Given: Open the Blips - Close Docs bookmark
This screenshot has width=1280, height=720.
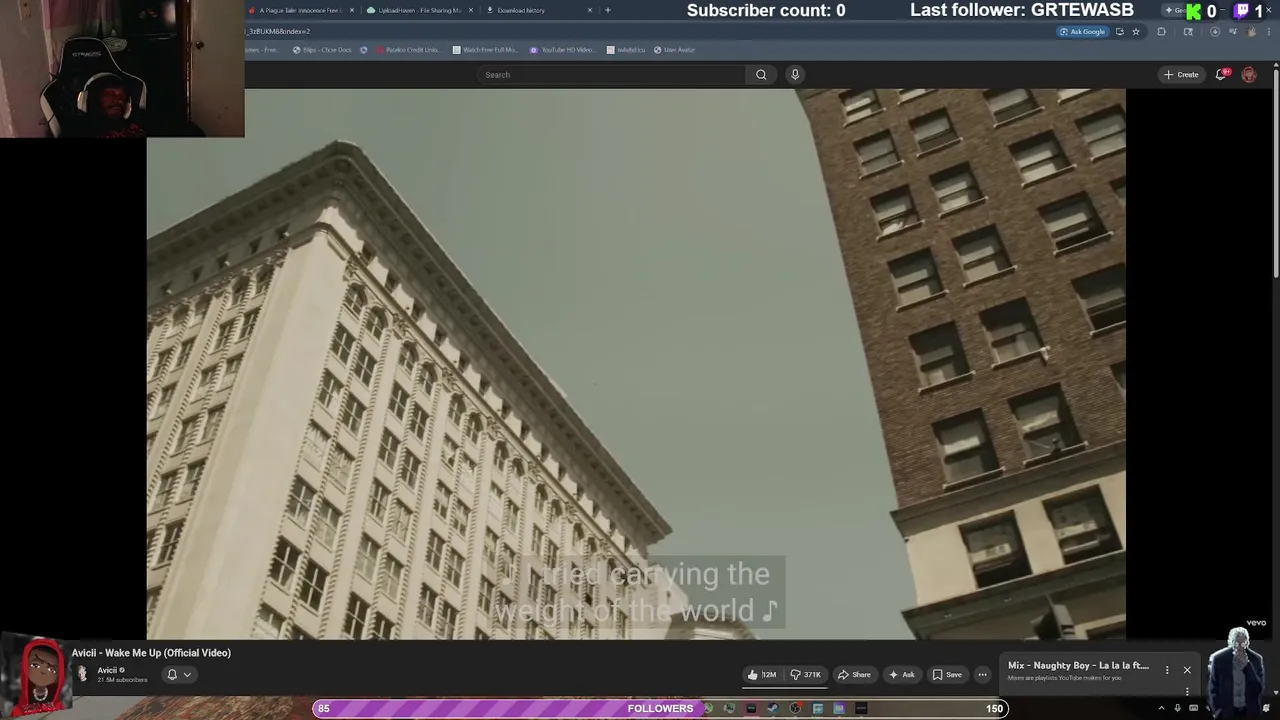Looking at the screenshot, I should tap(322, 49).
